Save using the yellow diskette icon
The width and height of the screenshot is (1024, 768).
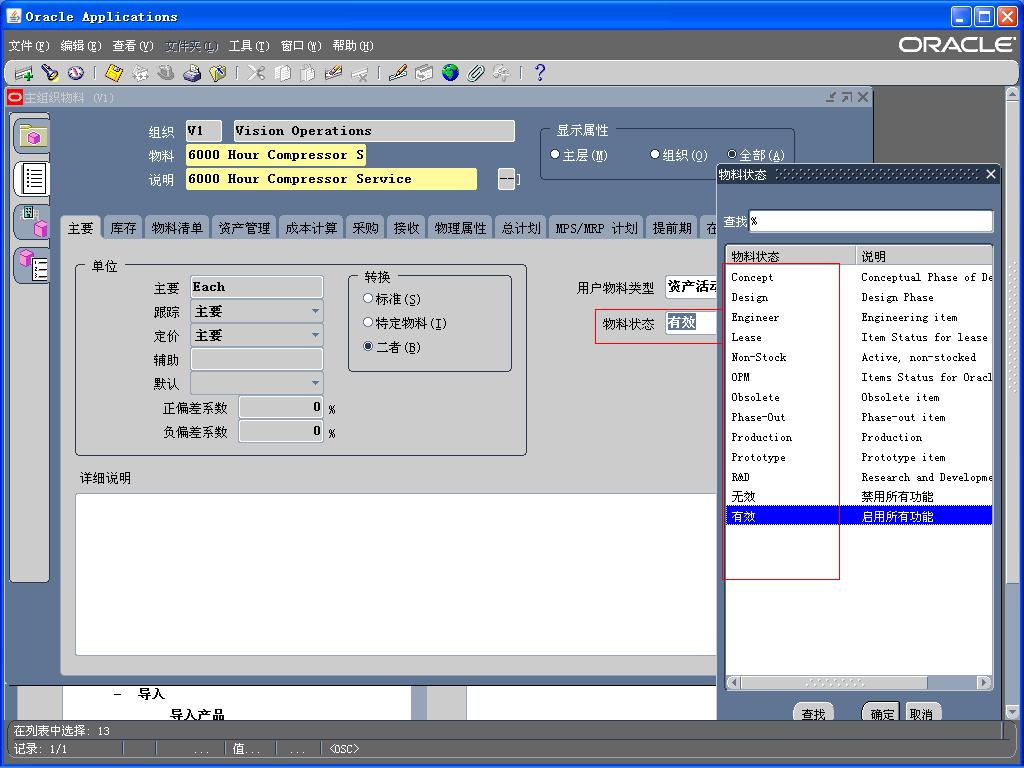(x=114, y=73)
